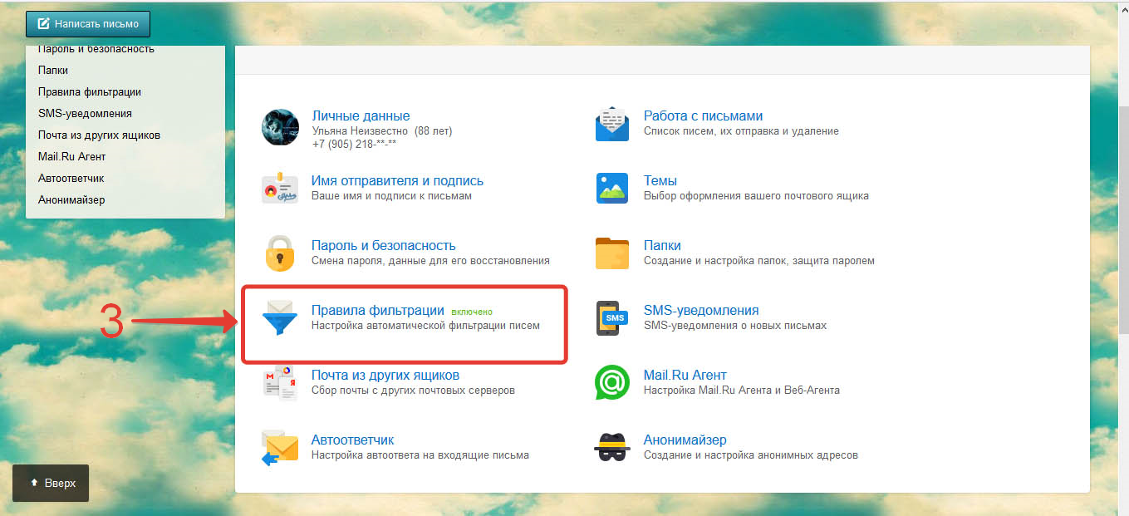
Task: Open the Личные данные settings link
Action: tap(360, 116)
